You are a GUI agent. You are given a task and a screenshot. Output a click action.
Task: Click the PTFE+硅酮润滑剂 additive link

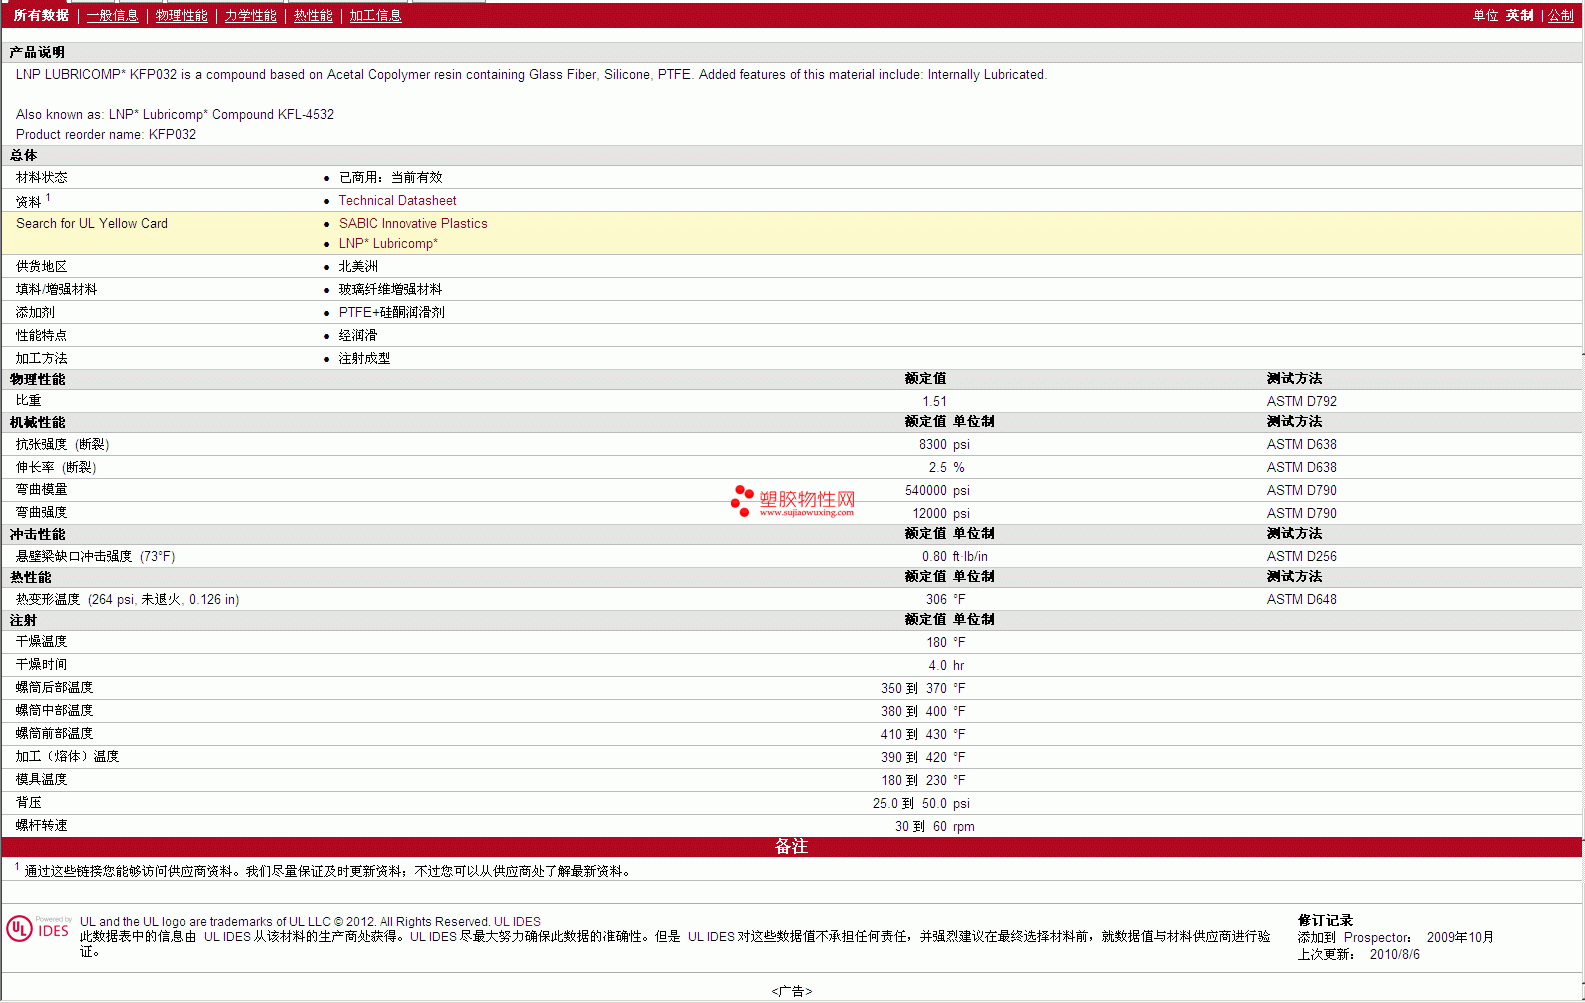[x=392, y=313]
